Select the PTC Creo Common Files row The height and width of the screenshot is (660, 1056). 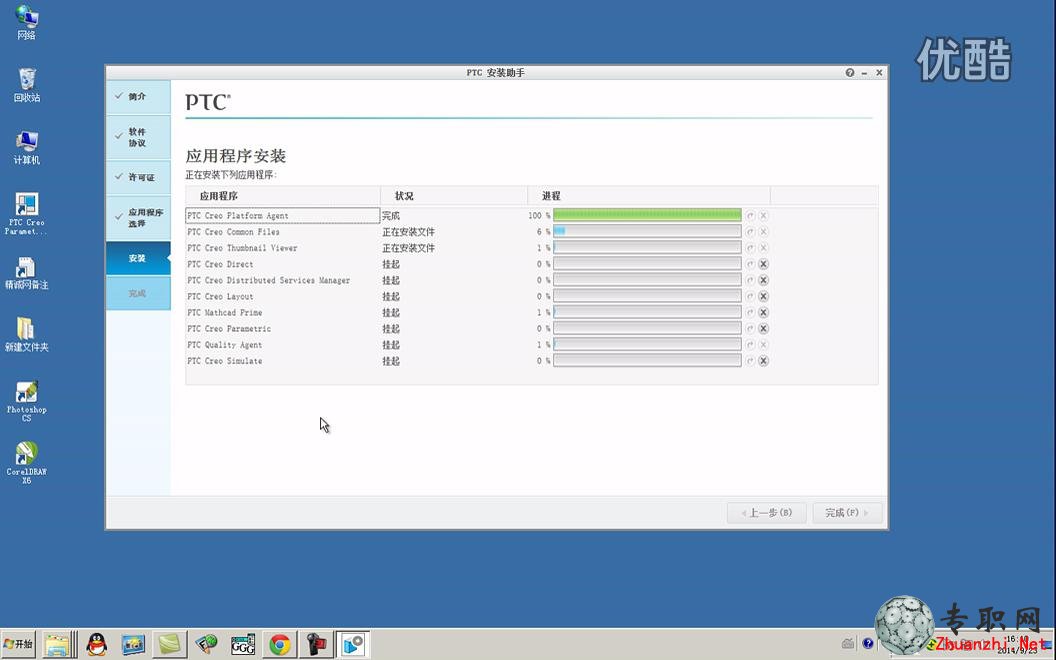tap(234, 232)
